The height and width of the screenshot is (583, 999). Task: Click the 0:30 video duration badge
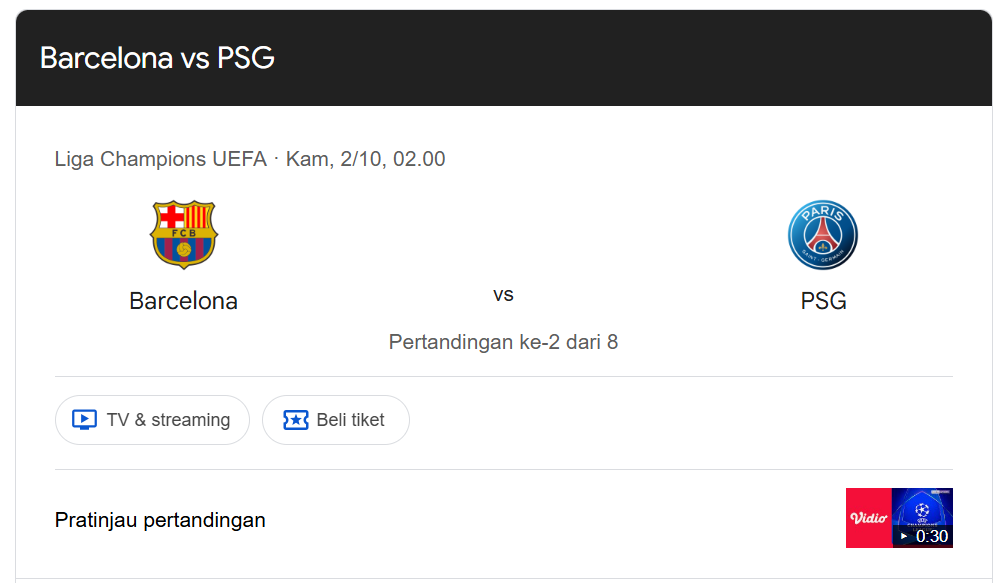(x=931, y=536)
